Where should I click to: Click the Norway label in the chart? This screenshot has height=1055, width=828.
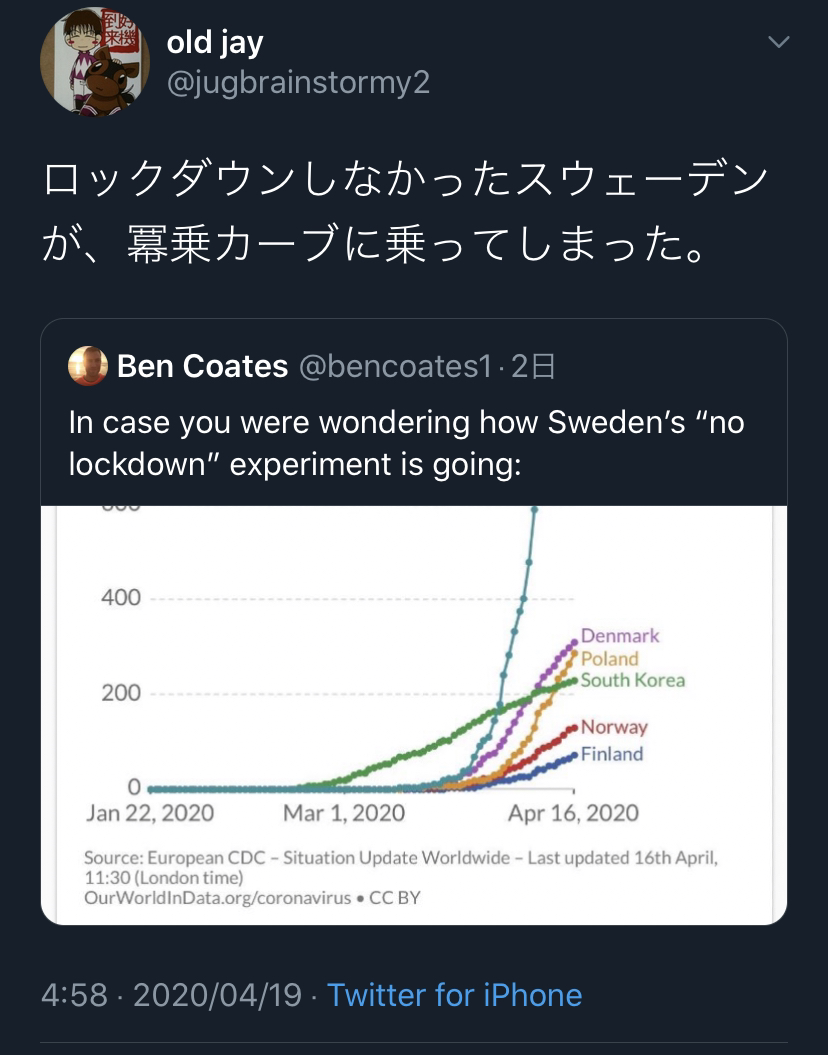614,727
